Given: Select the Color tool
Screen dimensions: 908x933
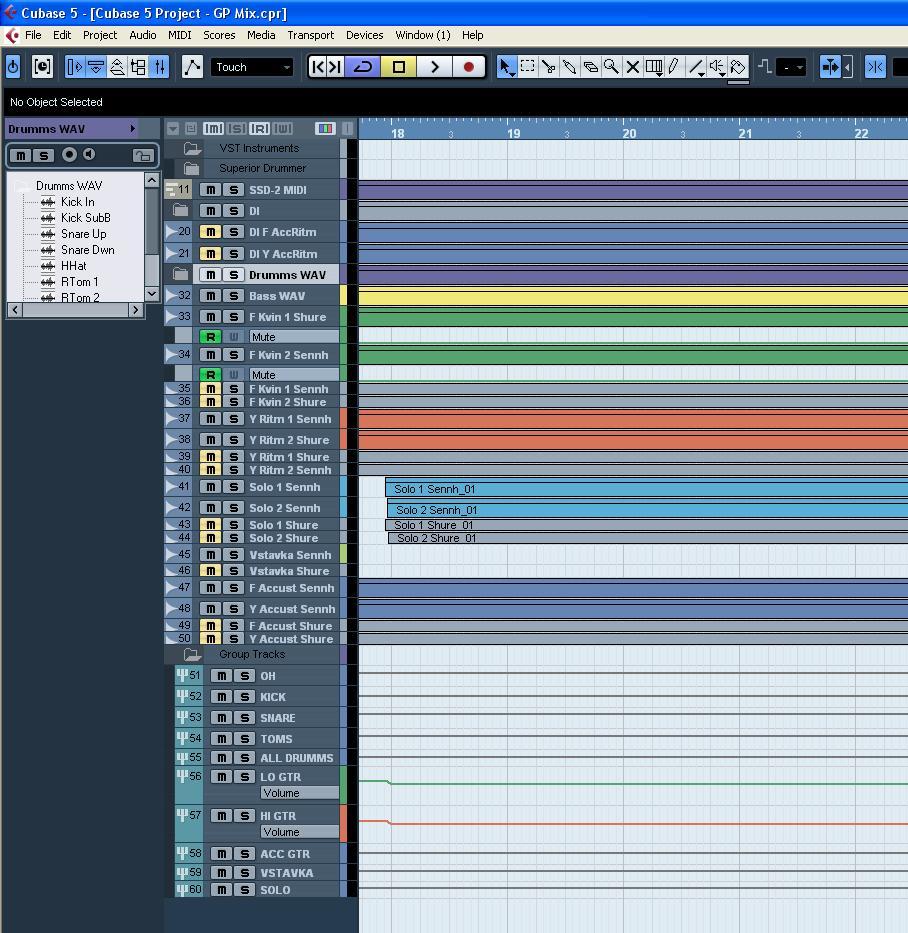Looking at the screenshot, I should (738, 67).
